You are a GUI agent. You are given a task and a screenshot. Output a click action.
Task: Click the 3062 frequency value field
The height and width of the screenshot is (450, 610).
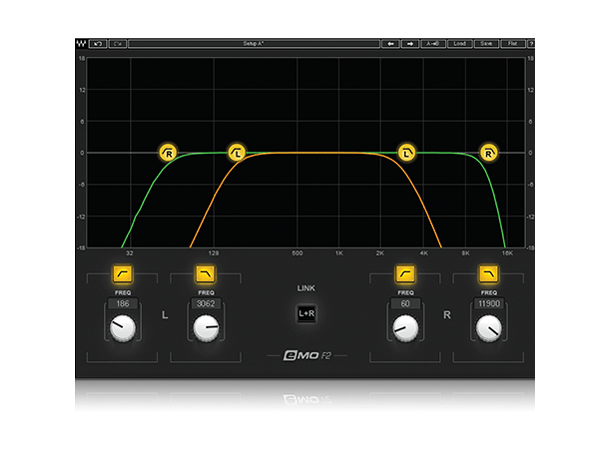tap(206, 304)
